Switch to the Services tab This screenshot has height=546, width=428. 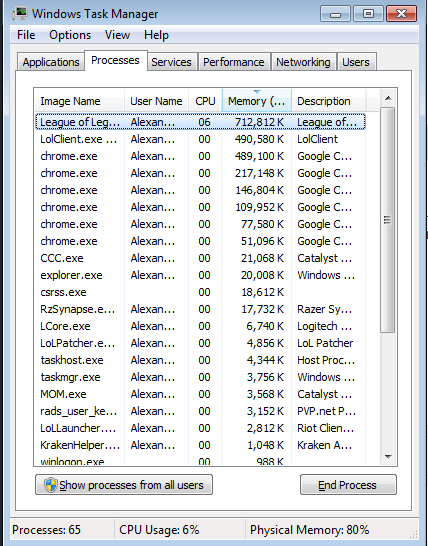point(171,62)
